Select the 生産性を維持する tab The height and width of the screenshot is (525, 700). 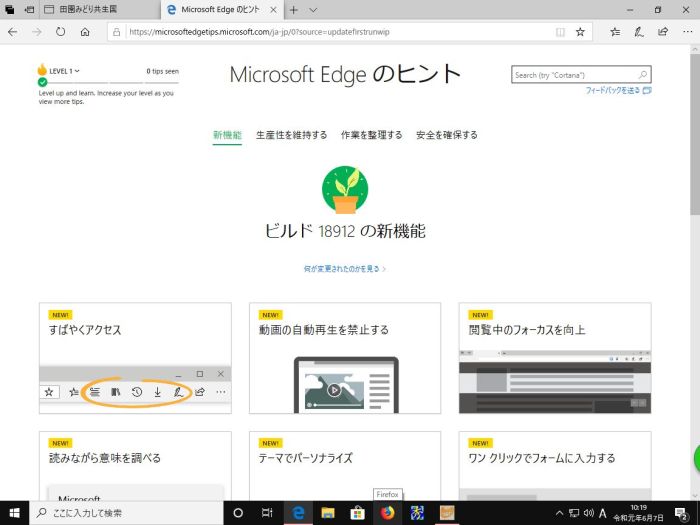point(291,135)
